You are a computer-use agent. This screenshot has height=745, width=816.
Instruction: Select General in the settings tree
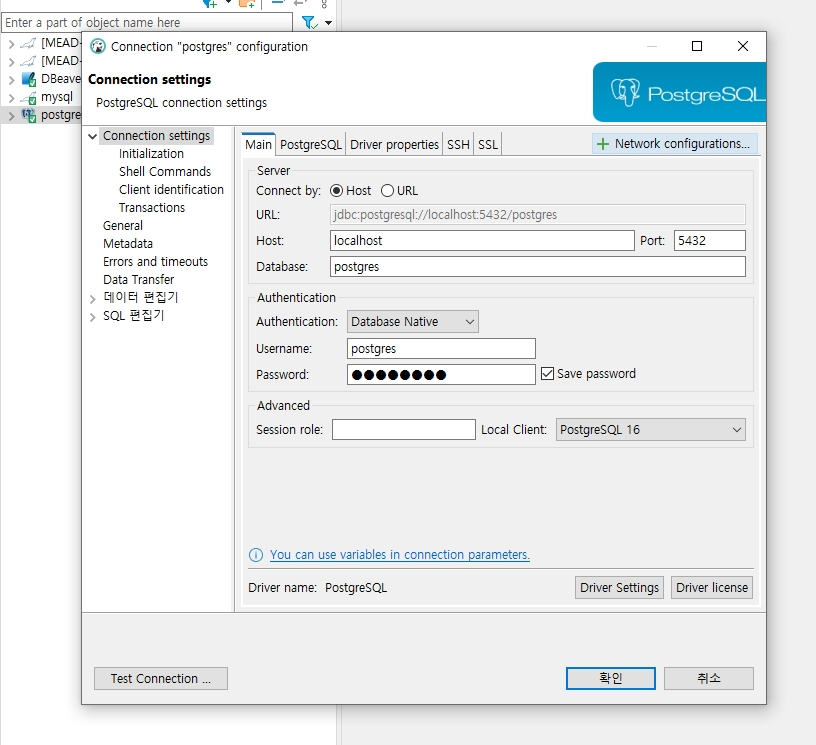tap(122, 226)
